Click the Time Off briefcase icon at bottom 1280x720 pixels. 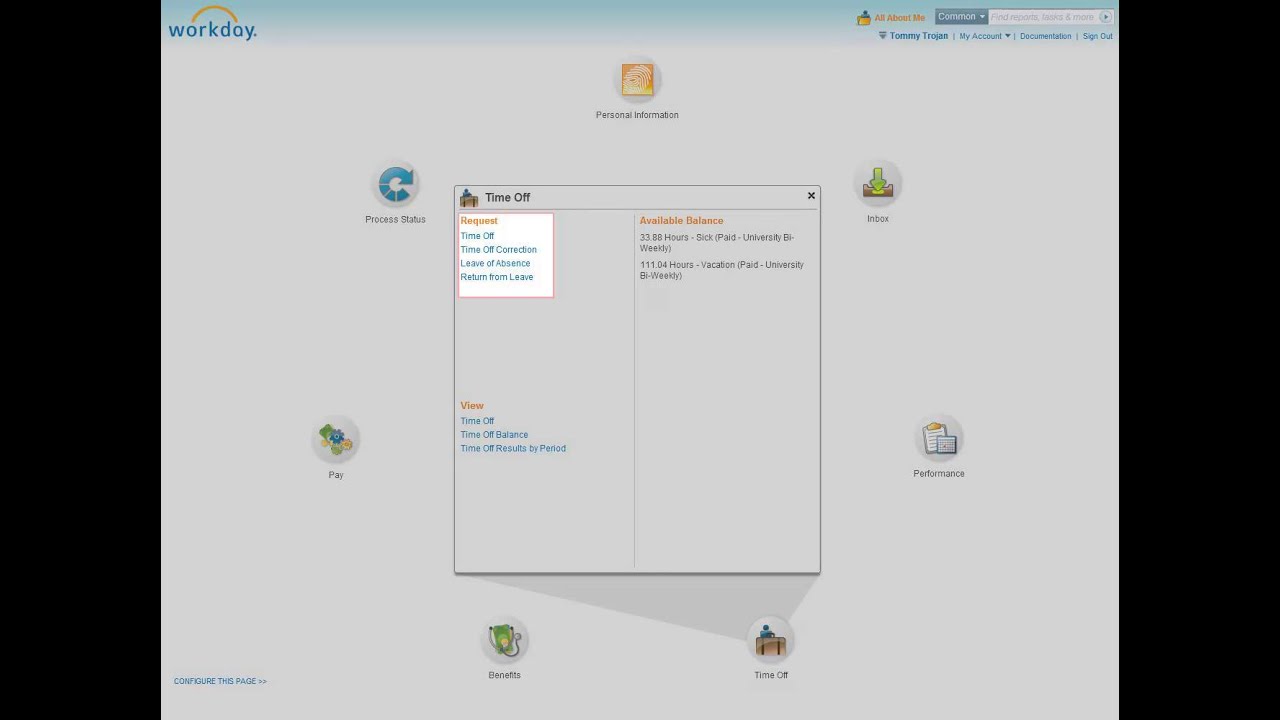coord(771,640)
